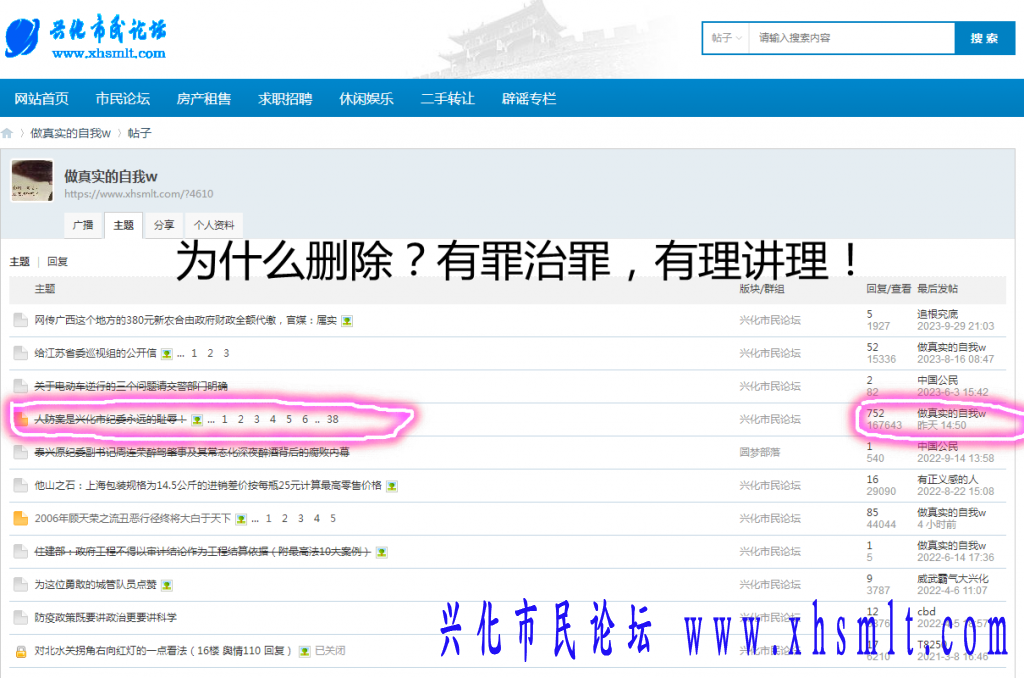Image resolution: width=1024 pixels, height=678 pixels.
Task: Open last post dated 2023-8-16 08:47
Action: click(955, 359)
